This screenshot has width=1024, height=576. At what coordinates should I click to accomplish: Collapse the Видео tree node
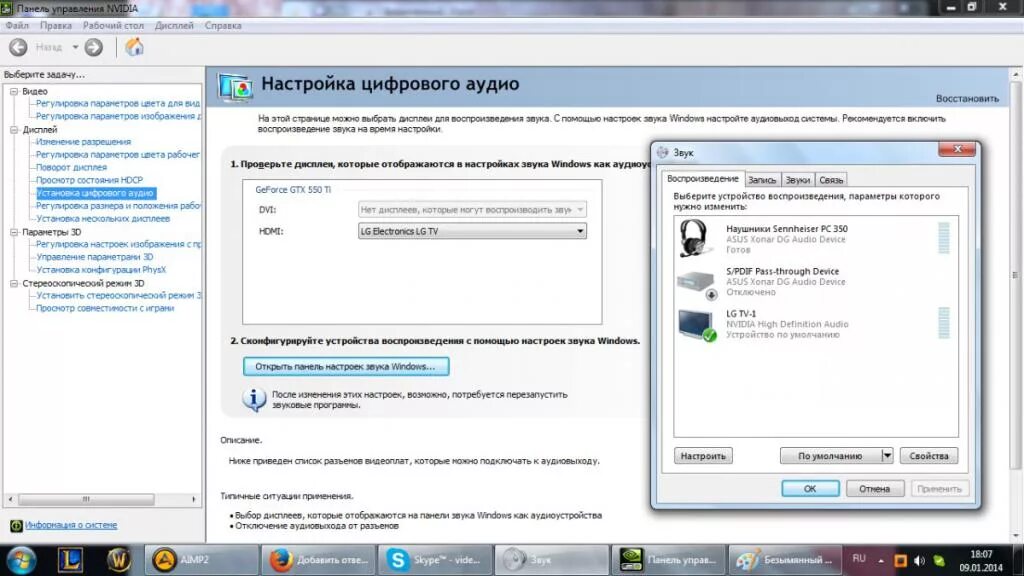pyautogui.click(x=14, y=91)
